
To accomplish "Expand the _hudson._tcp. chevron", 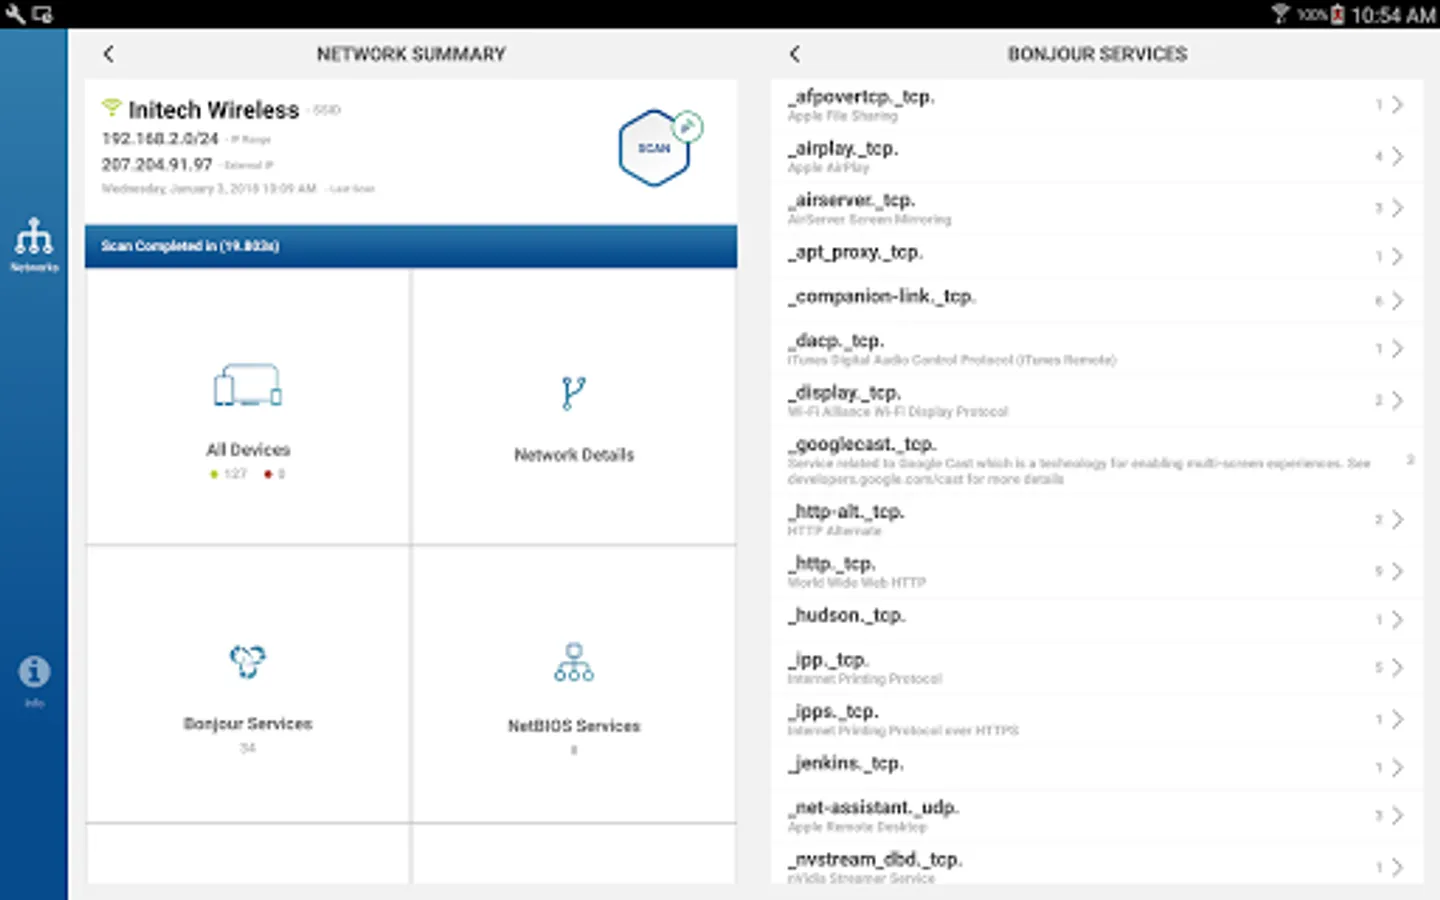I will click(x=1398, y=620).
